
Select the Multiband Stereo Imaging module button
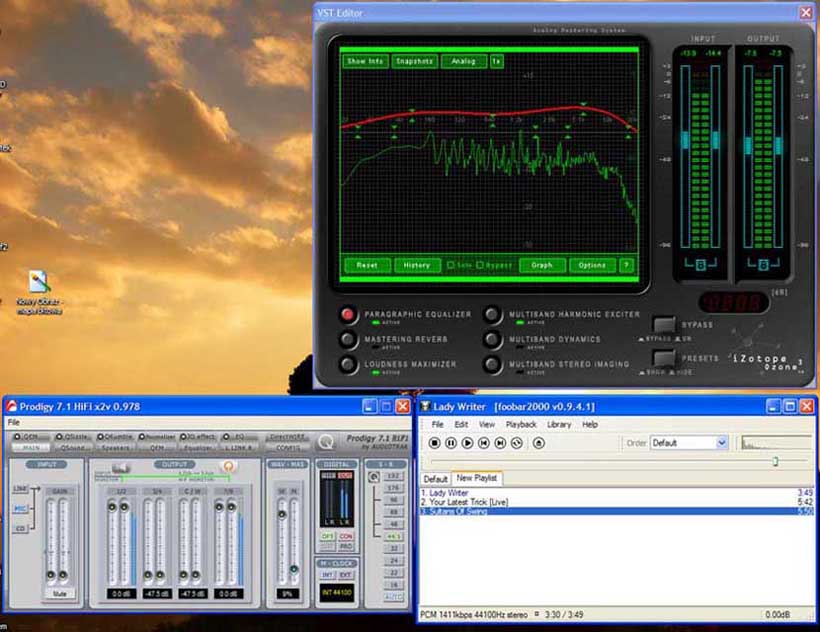(x=492, y=364)
